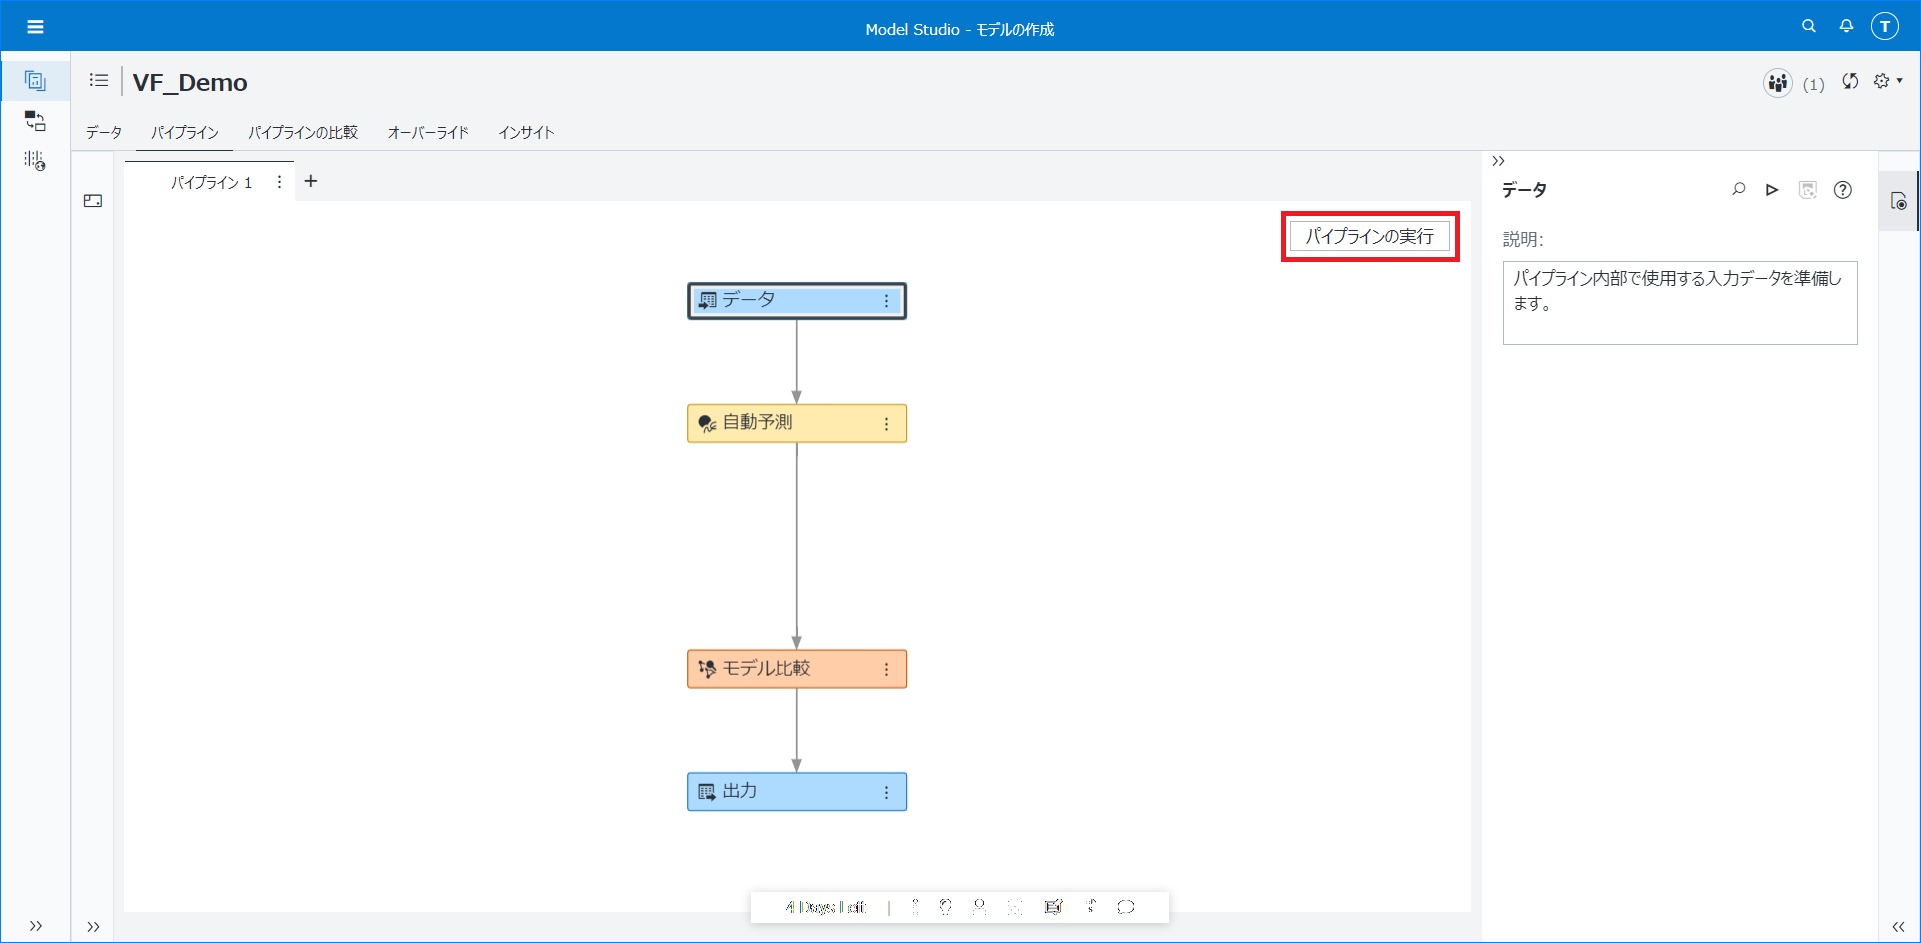The height and width of the screenshot is (943, 1921).
Task: Click the search magnifier in title bar
Action: click(1809, 26)
